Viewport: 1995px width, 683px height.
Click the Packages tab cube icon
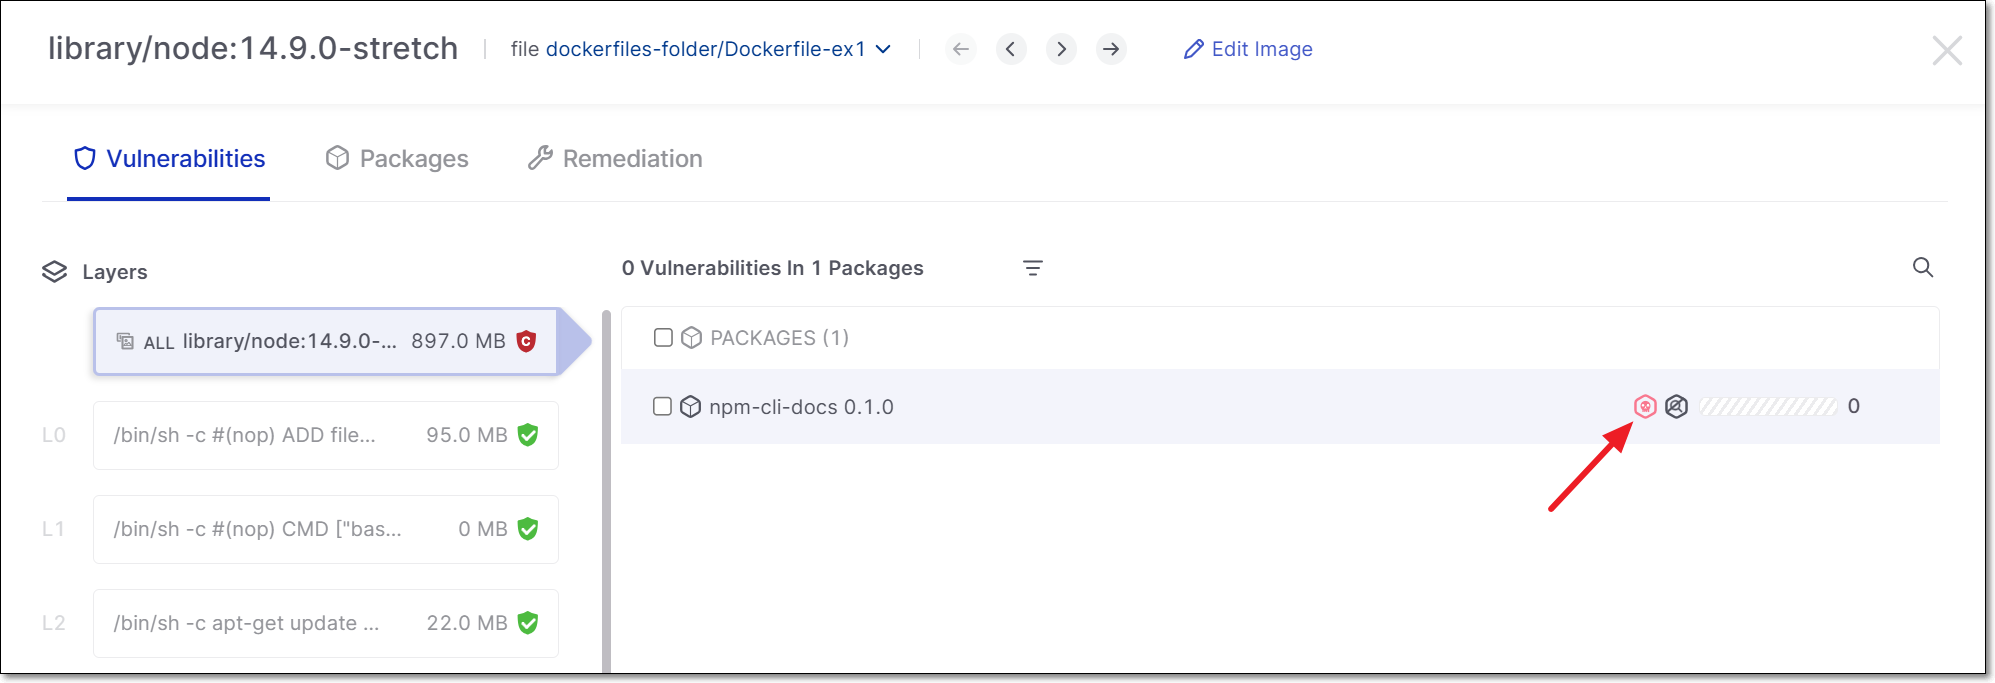337,158
